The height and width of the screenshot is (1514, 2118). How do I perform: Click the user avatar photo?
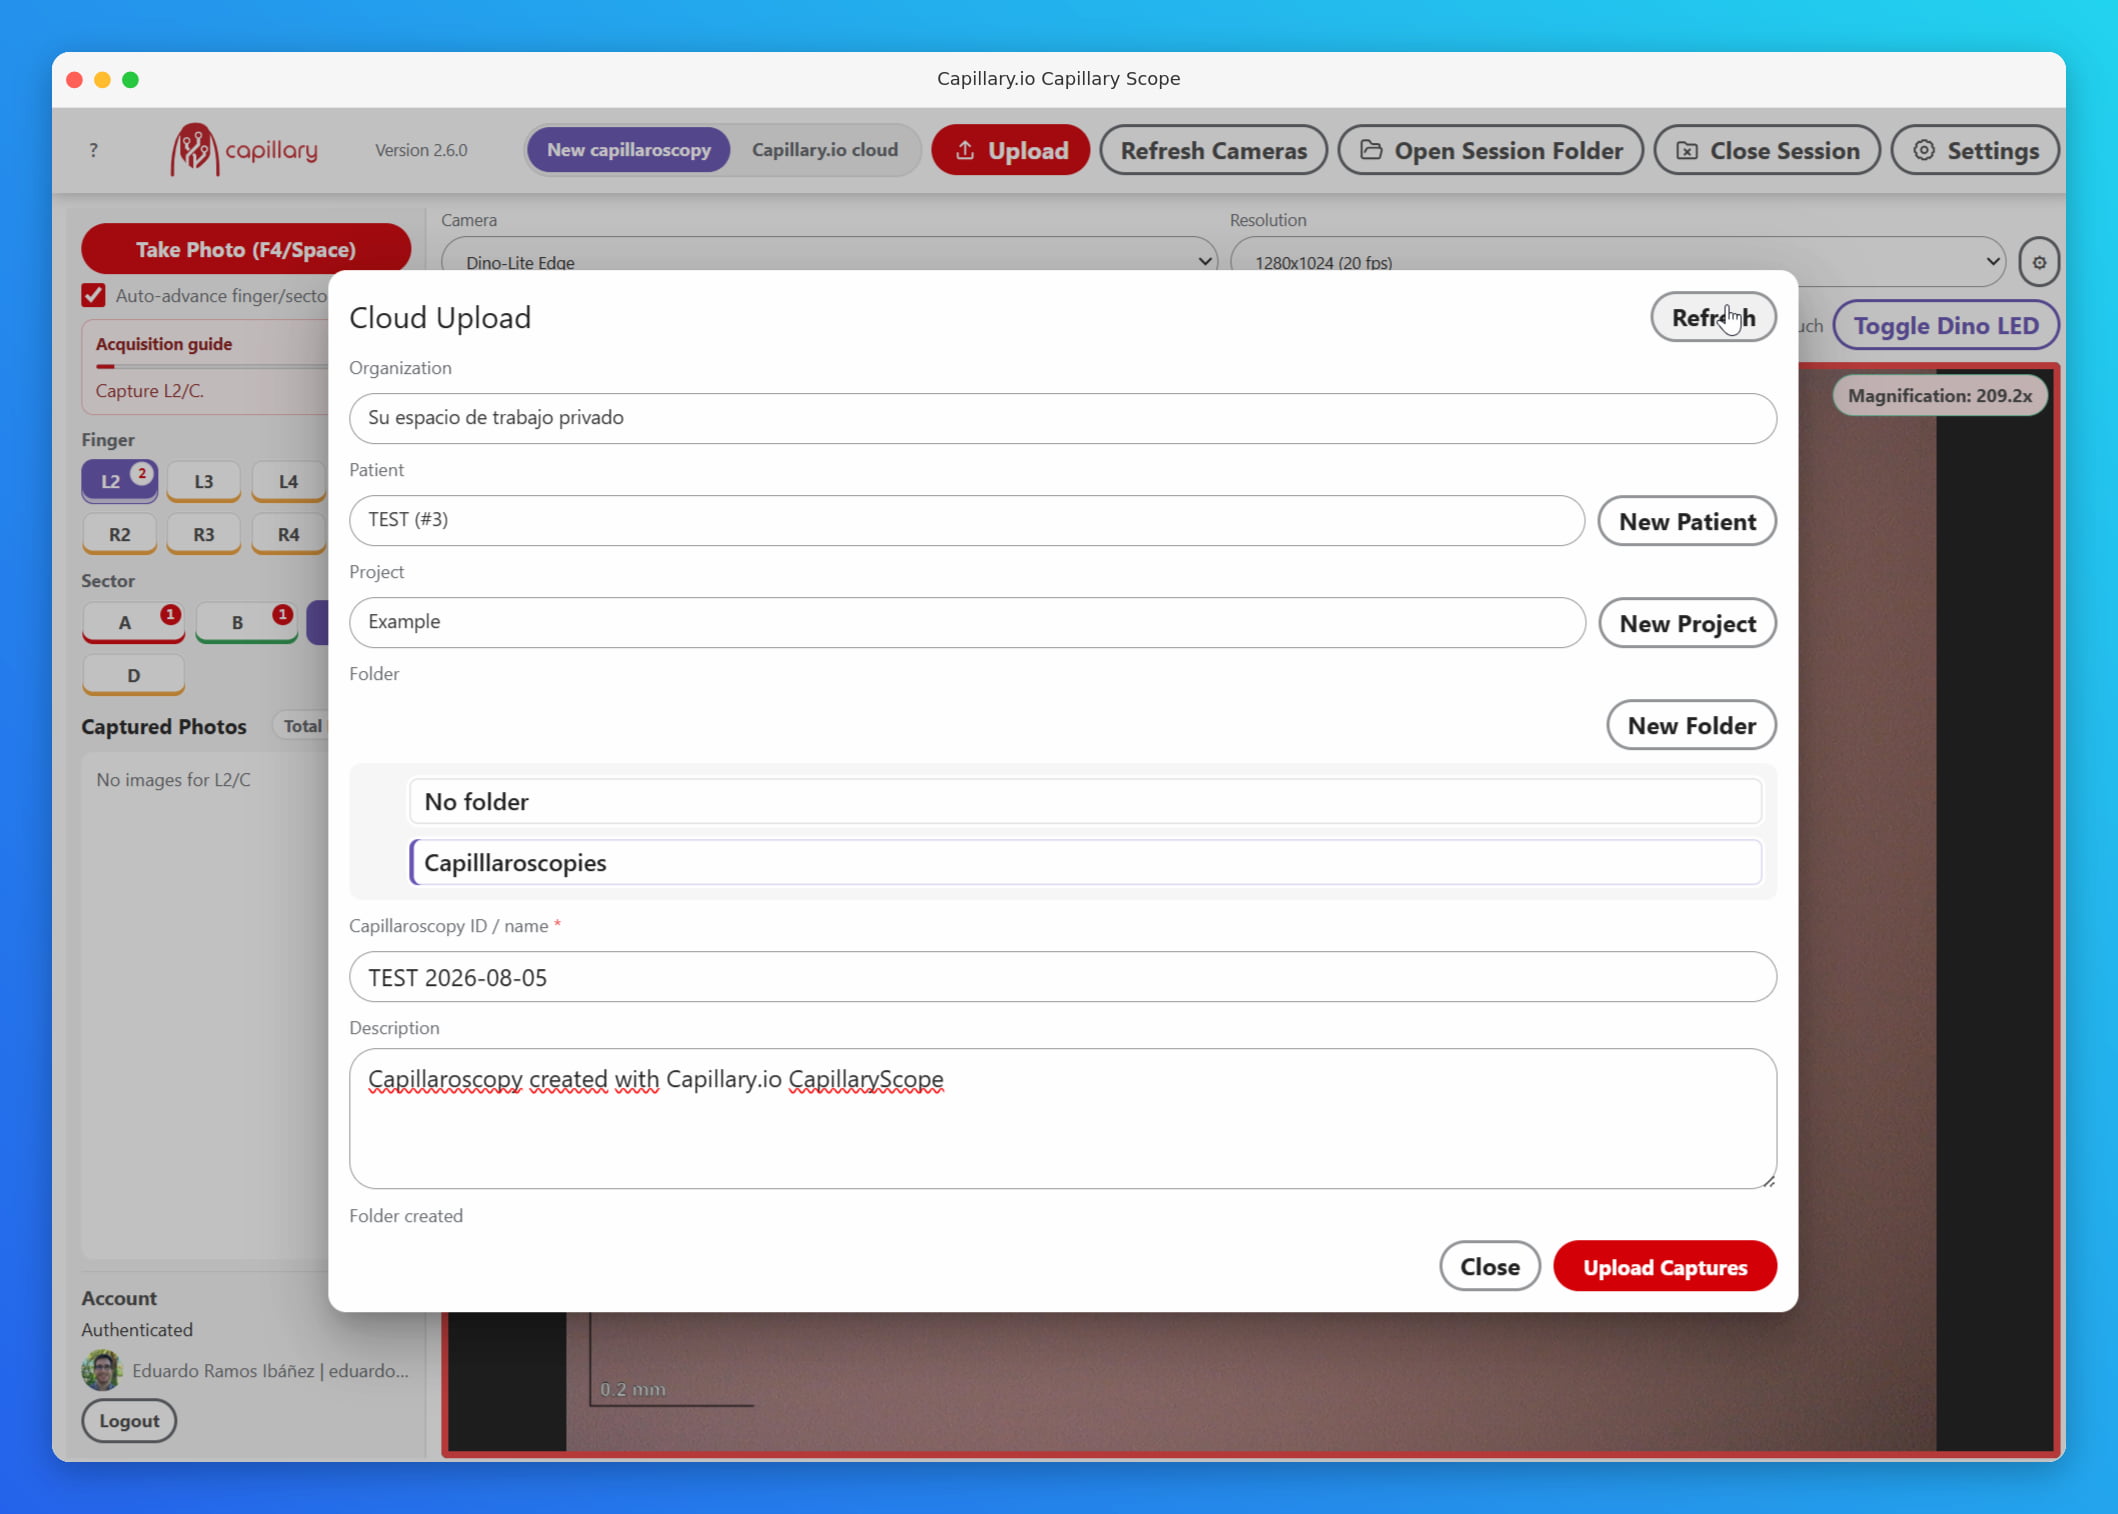[102, 1370]
